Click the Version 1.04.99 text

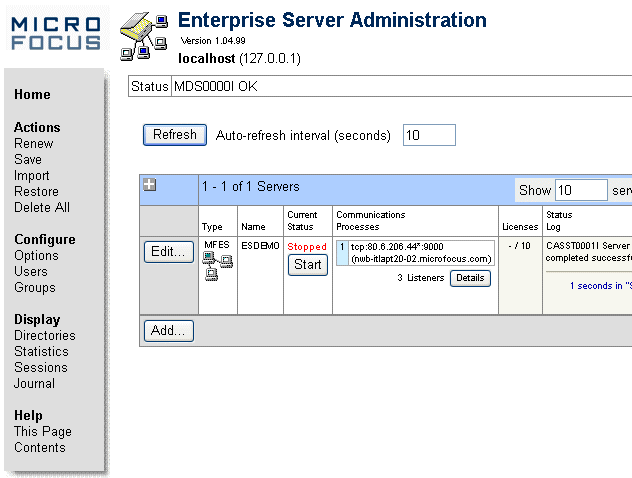coord(213,41)
